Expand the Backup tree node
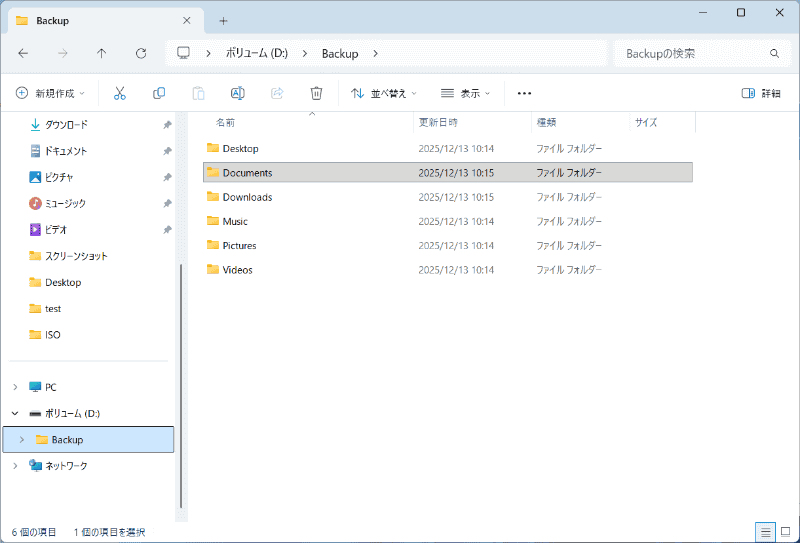 tap(21, 440)
